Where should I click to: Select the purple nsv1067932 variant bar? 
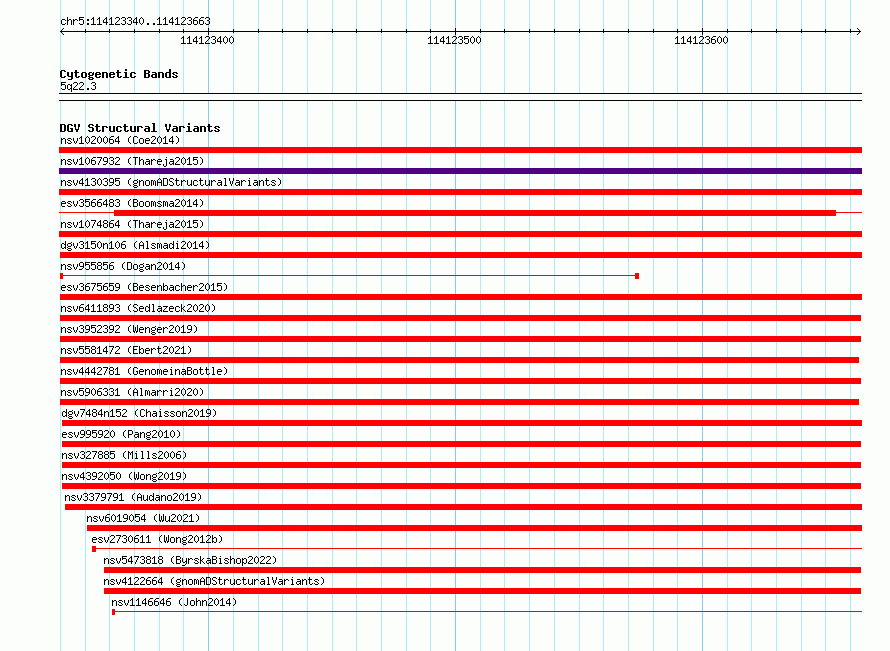(x=460, y=171)
